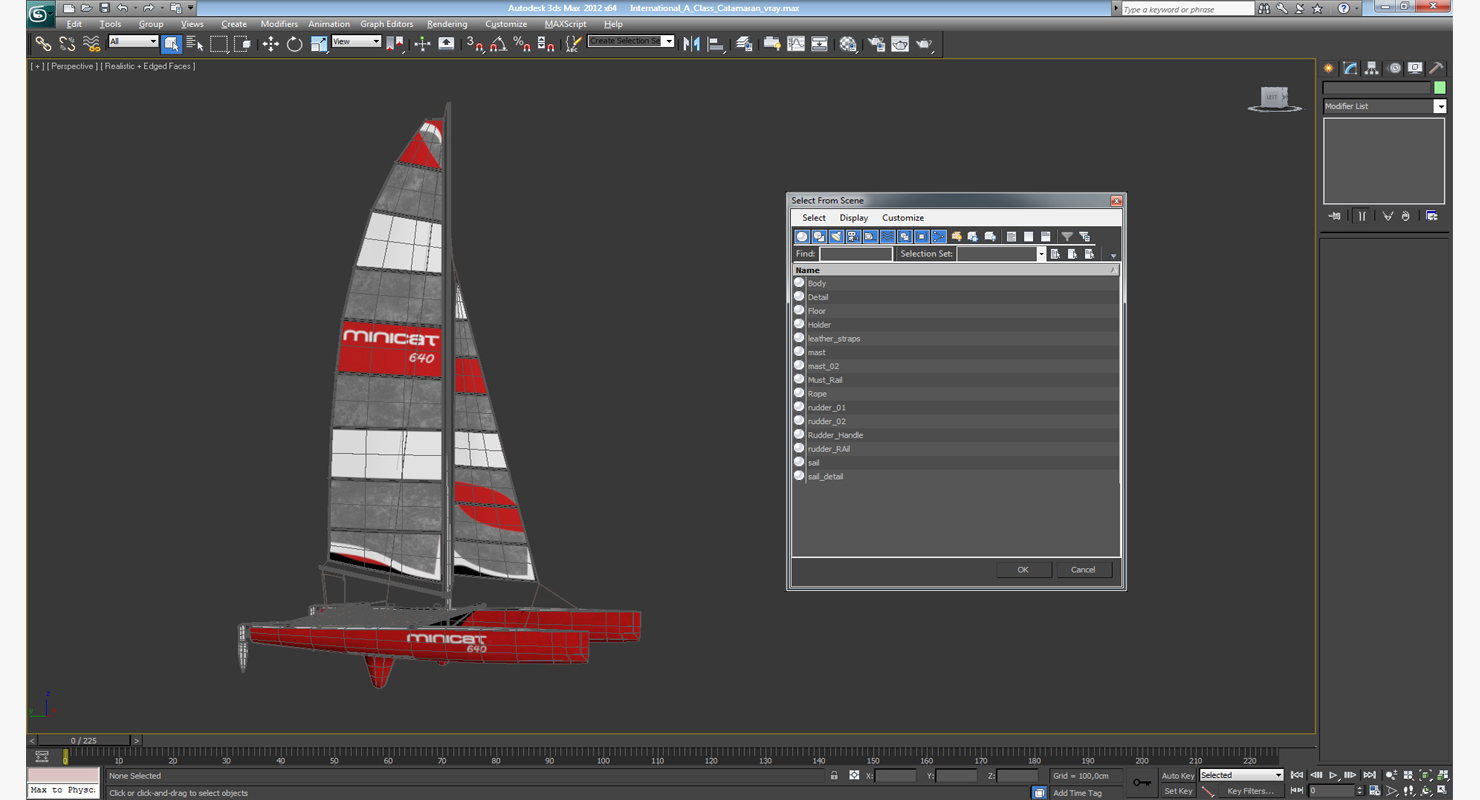Click the Play Animation button
The width and height of the screenshot is (1480, 800).
pyautogui.click(x=1333, y=775)
